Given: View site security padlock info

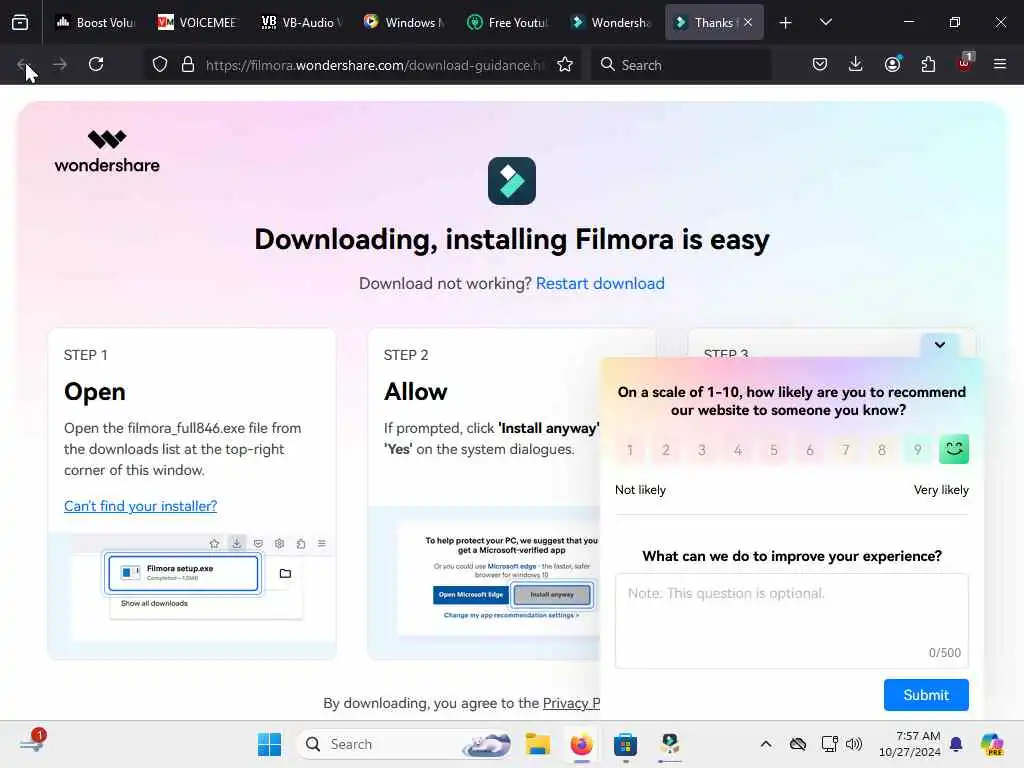Looking at the screenshot, I should tap(188, 64).
